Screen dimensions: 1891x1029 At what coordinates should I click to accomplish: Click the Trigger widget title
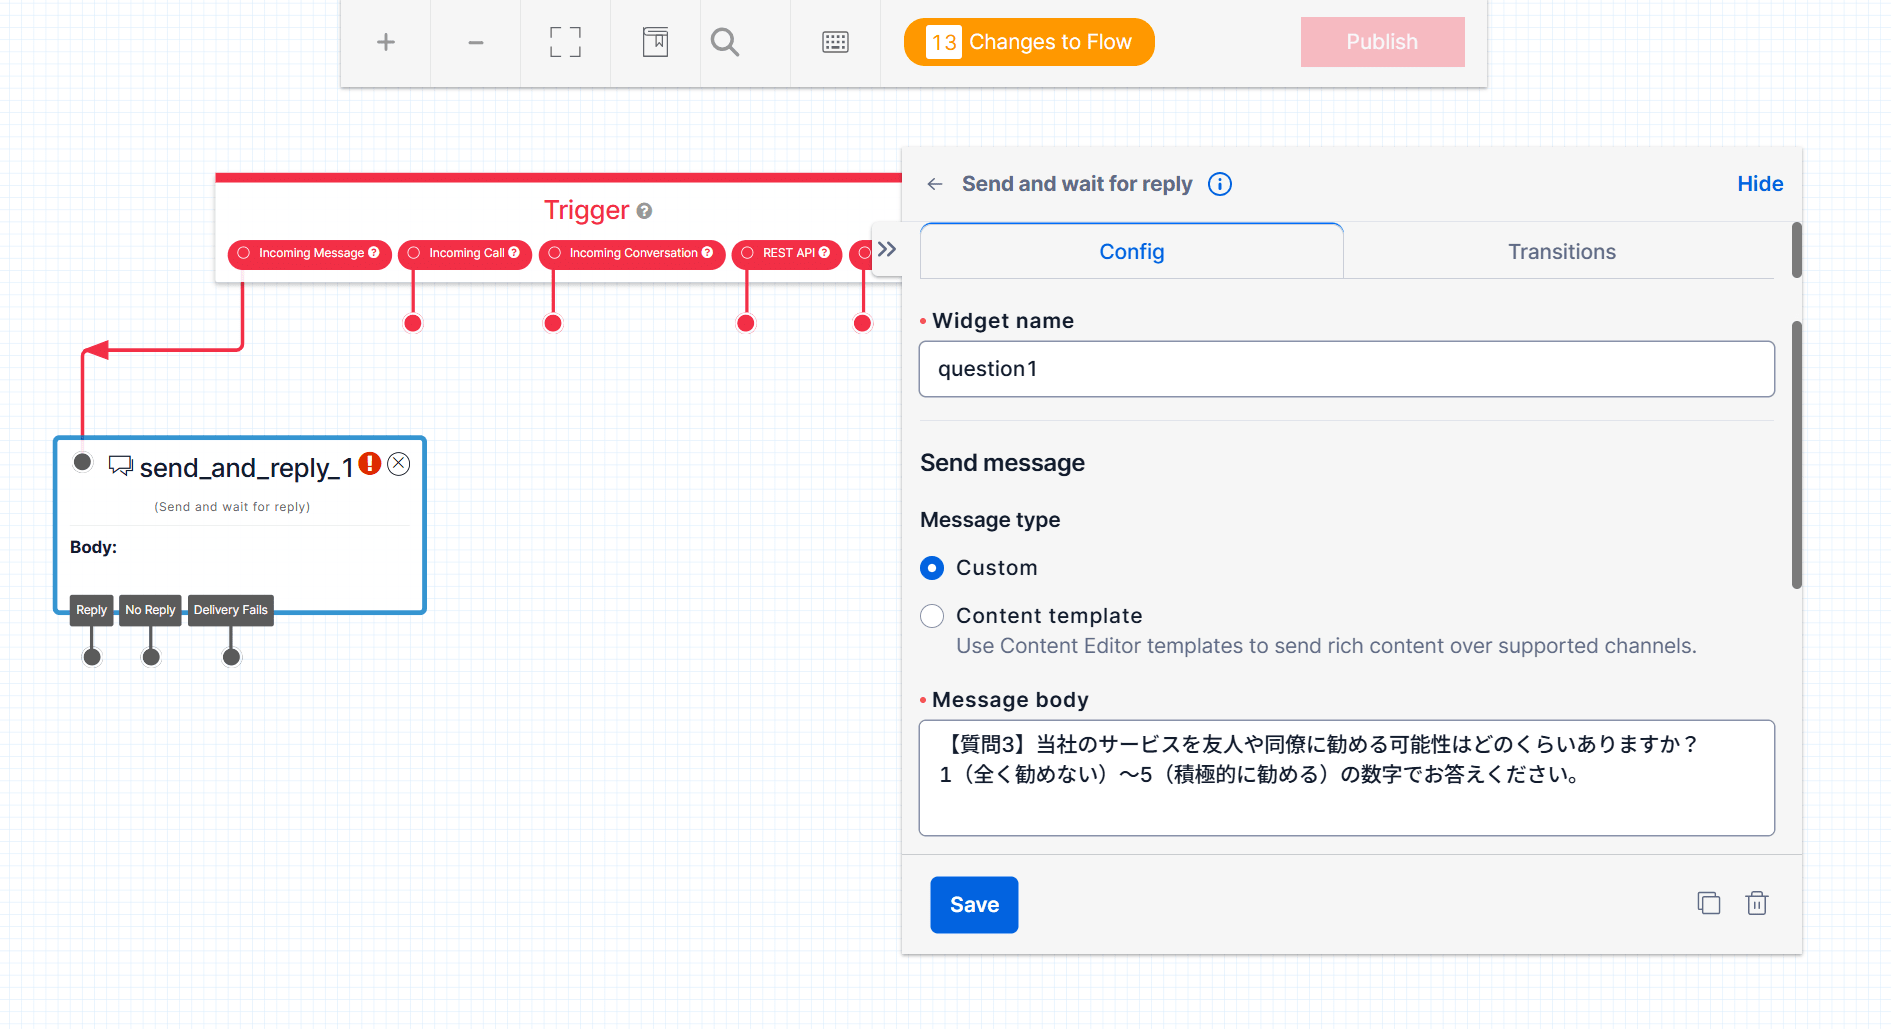586,210
